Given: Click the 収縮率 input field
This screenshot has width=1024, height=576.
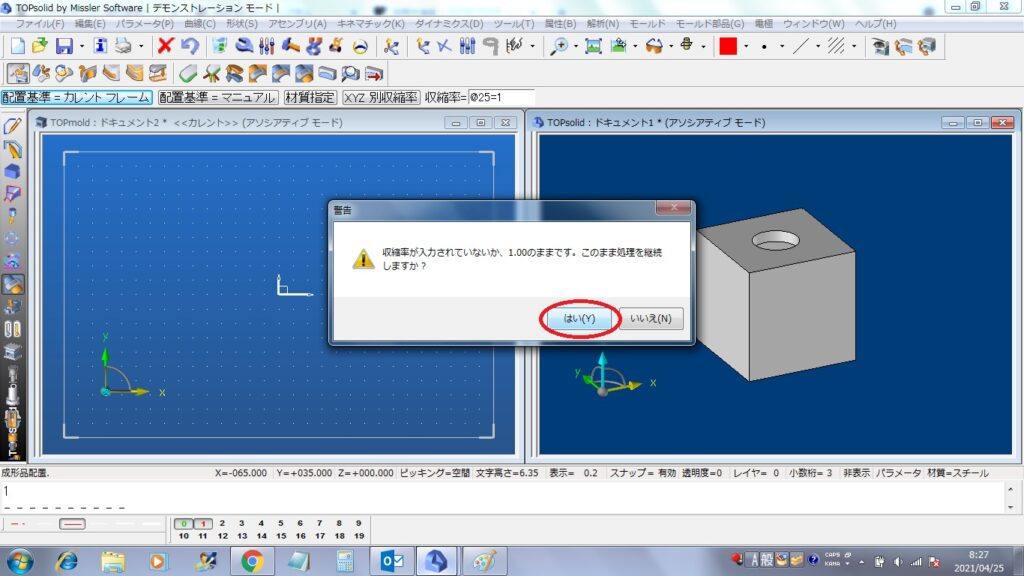Looking at the screenshot, I should [x=501, y=97].
